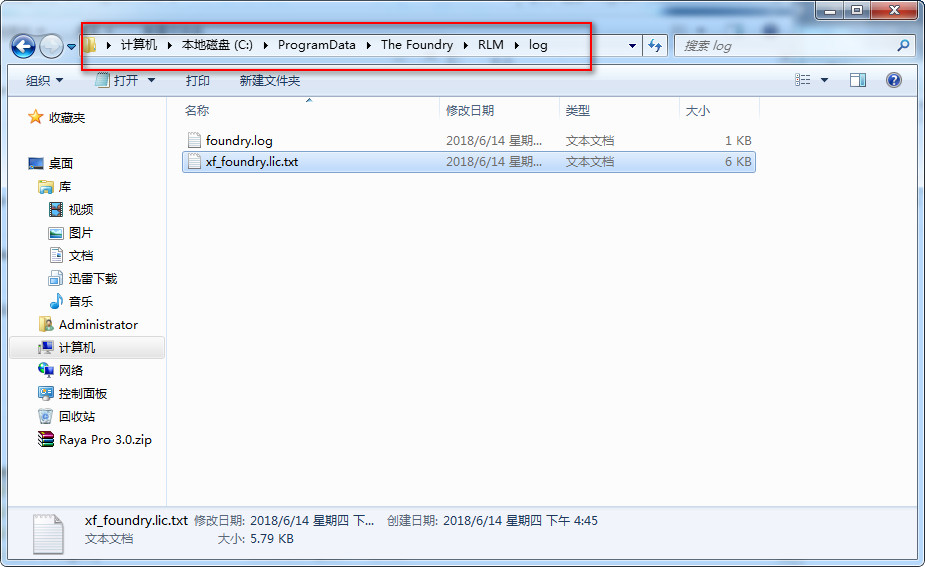Close the Explorer window
The height and width of the screenshot is (567, 925).
[894, 10]
